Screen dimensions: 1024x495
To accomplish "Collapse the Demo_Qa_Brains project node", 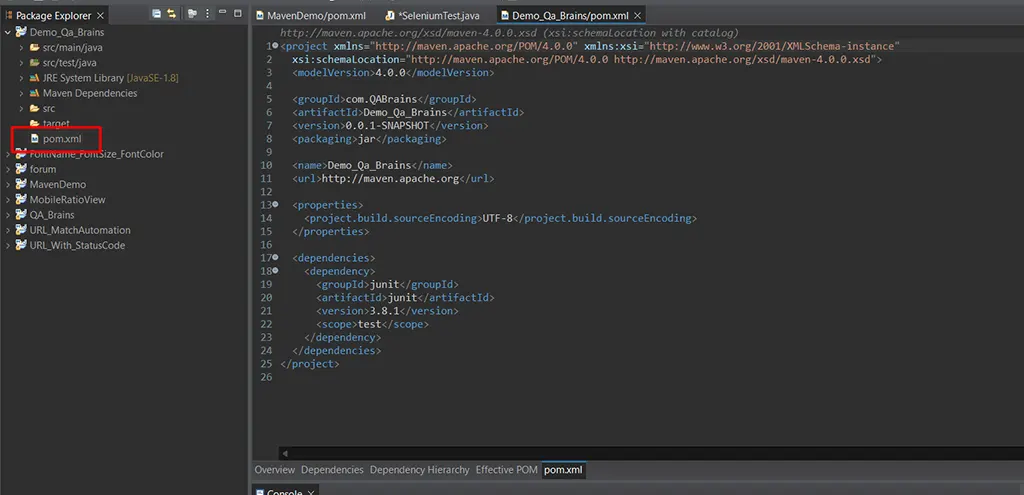I will pos(8,32).
